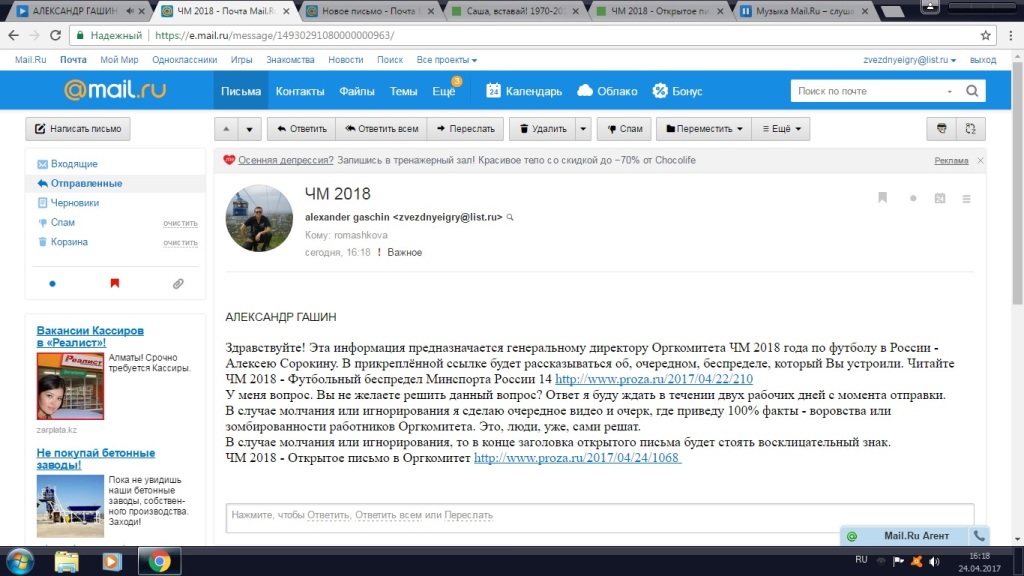Open the Mail.Ru Агент panel
The width and height of the screenshot is (1024, 576).
click(916, 536)
